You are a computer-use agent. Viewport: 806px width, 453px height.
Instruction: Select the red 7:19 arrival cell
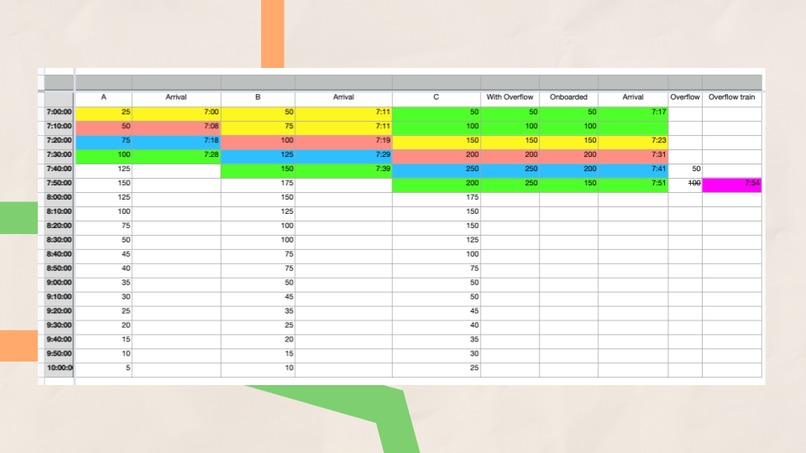point(343,140)
